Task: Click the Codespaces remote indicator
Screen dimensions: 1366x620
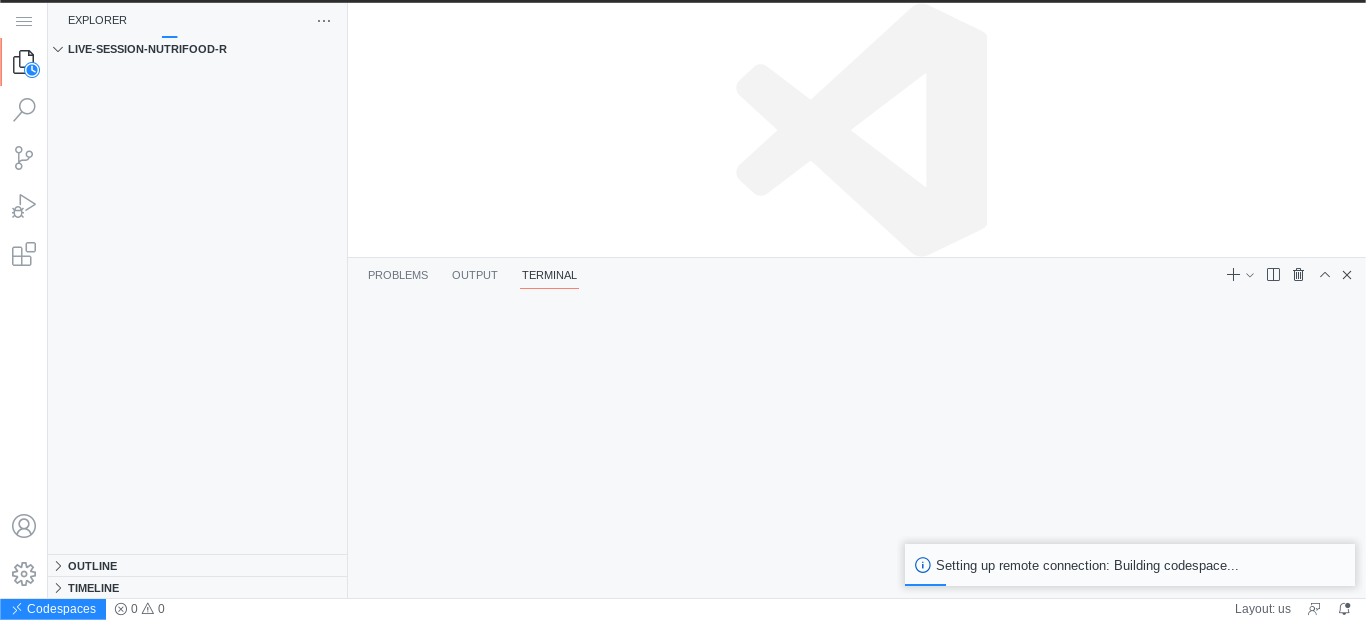Action: tap(53, 609)
